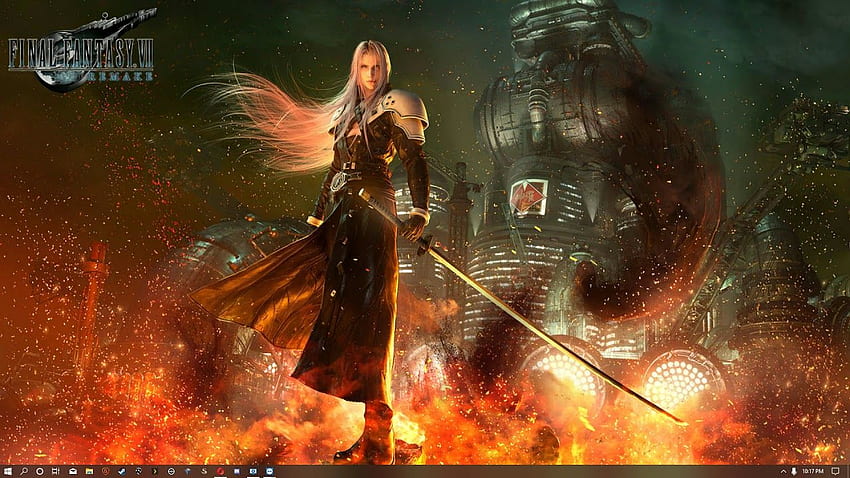850x478 pixels.
Task: Show hidden system tray icons
Action: tap(783, 471)
